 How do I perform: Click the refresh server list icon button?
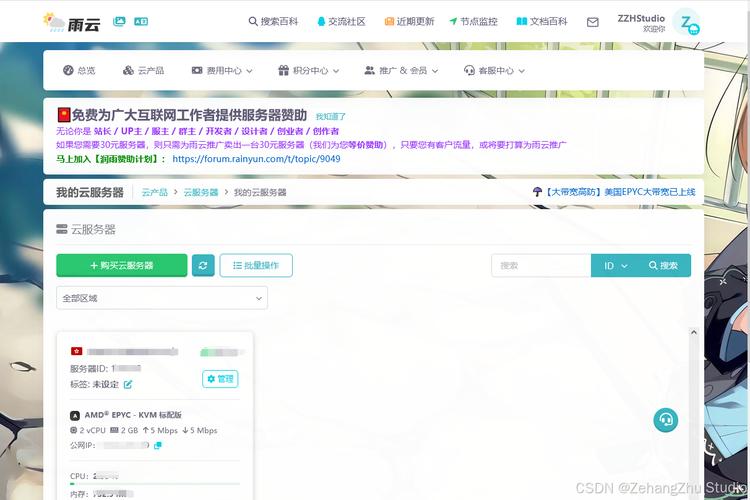[203, 265]
